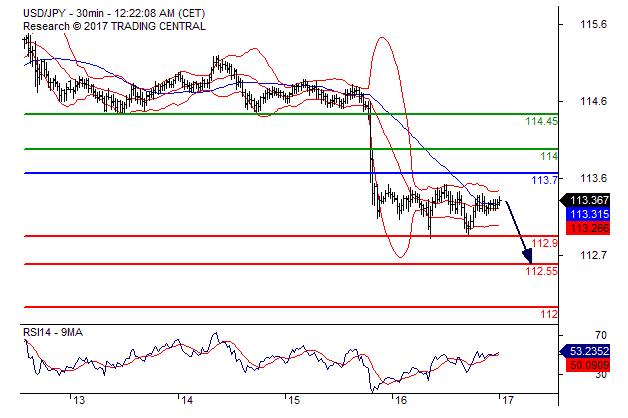Click the green 114.45 resistance label
Screen dimensions: 628x418
coord(541,121)
